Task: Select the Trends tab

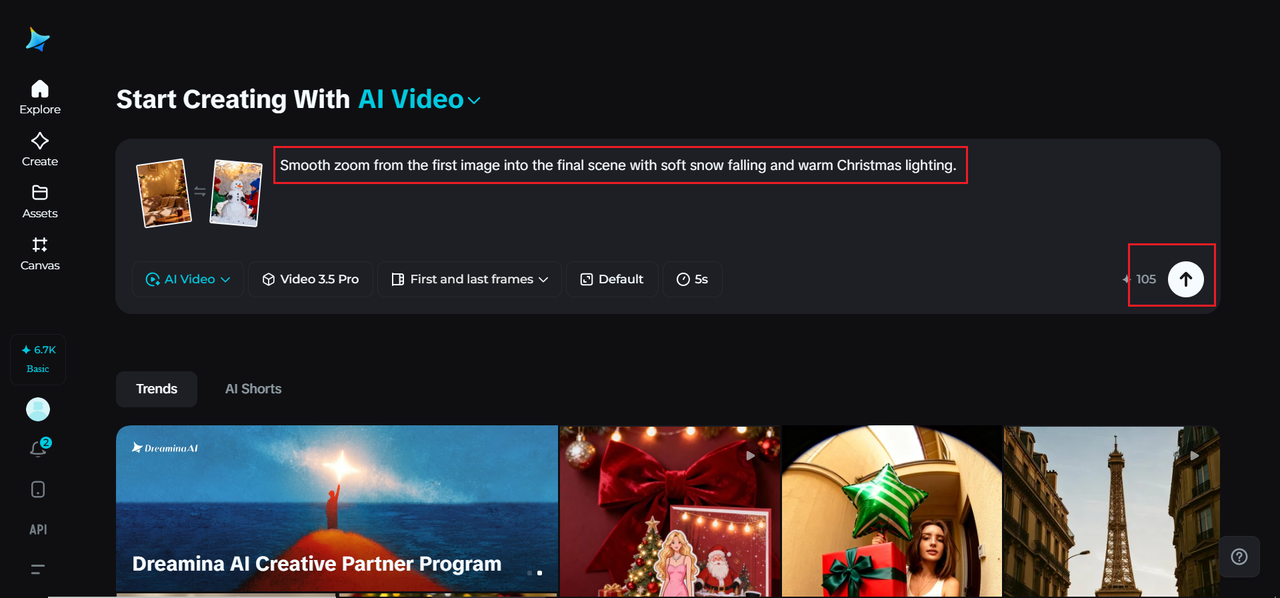Action: click(156, 388)
